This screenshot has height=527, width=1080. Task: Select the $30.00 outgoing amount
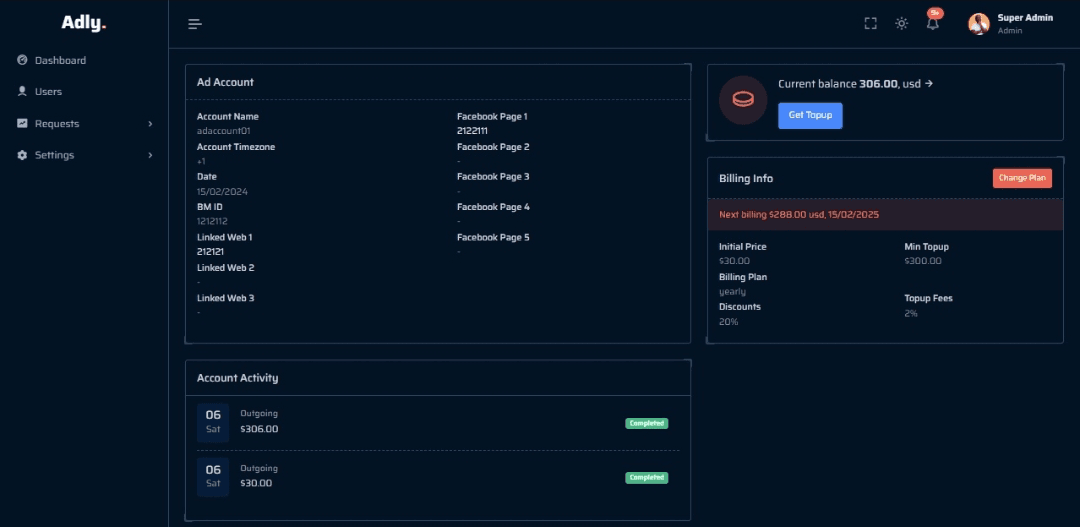(x=256, y=483)
